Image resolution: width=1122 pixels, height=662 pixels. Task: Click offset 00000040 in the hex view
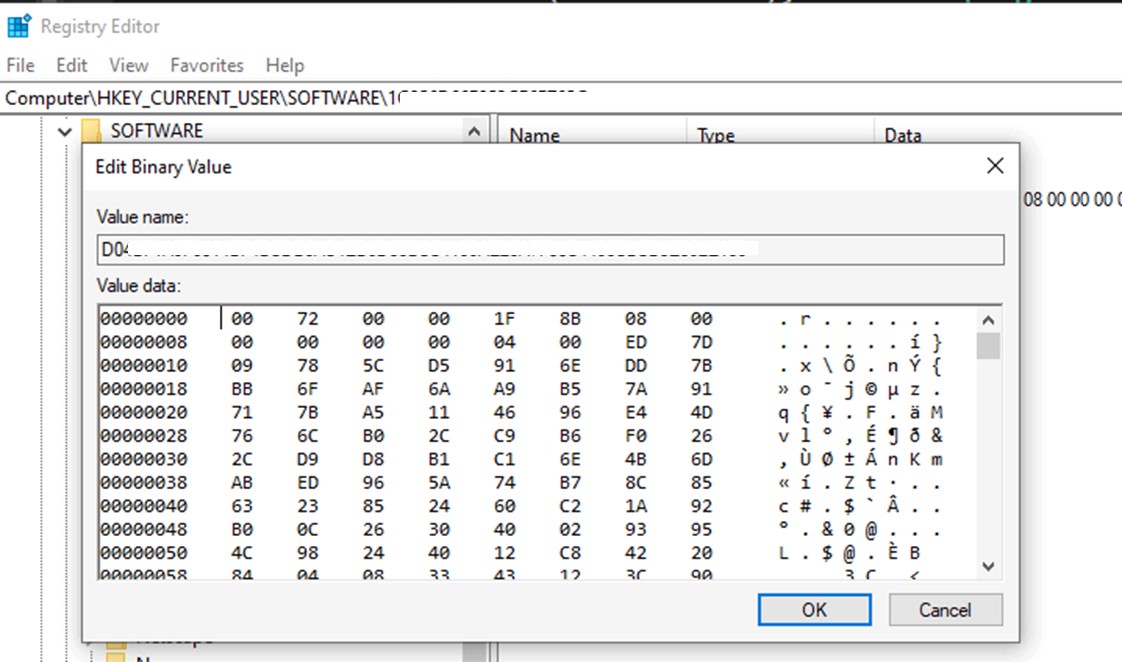click(x=144, y=507)
